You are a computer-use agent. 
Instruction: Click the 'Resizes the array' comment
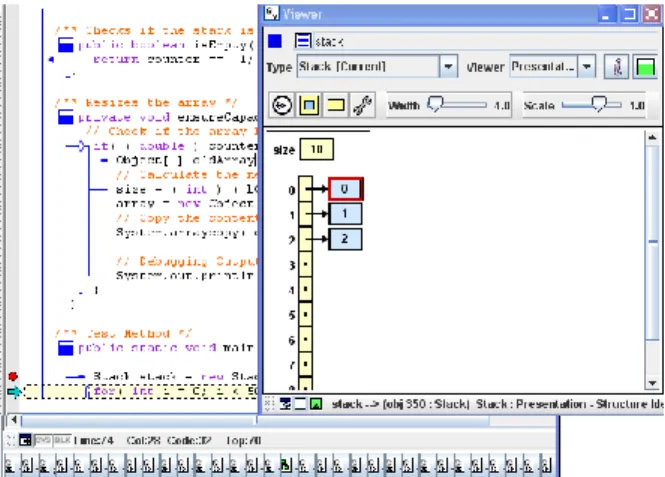(146, 103)
